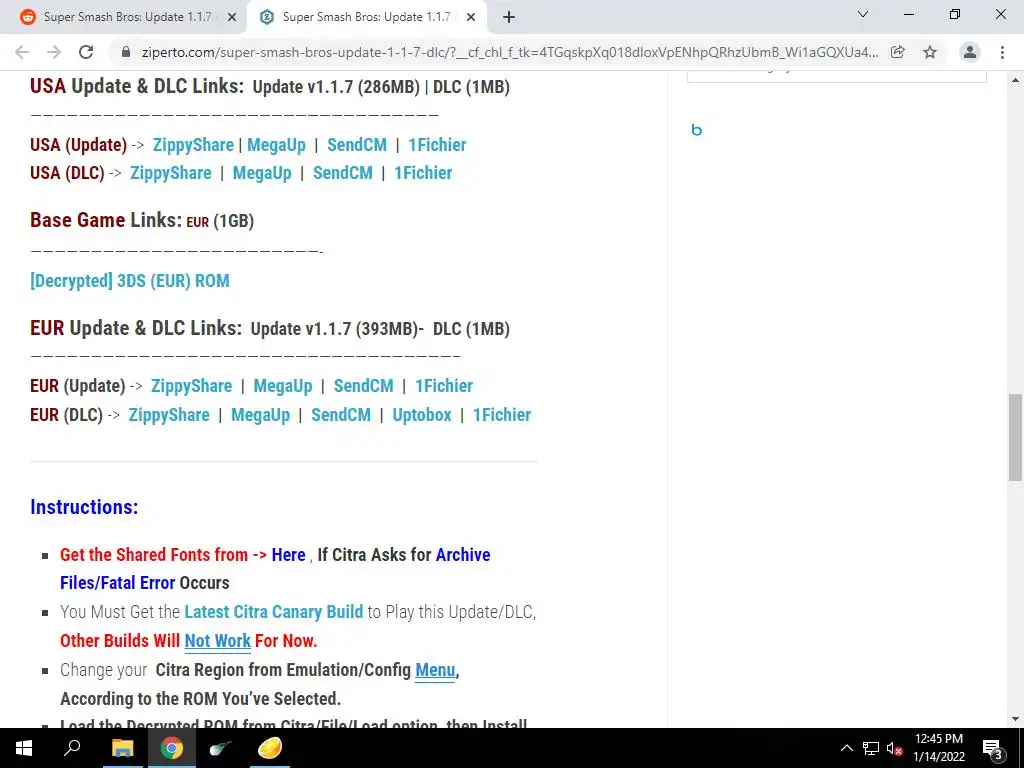Open MegaUp link for USA DLC
This screenshot has height=768, width=1024.
262,173
